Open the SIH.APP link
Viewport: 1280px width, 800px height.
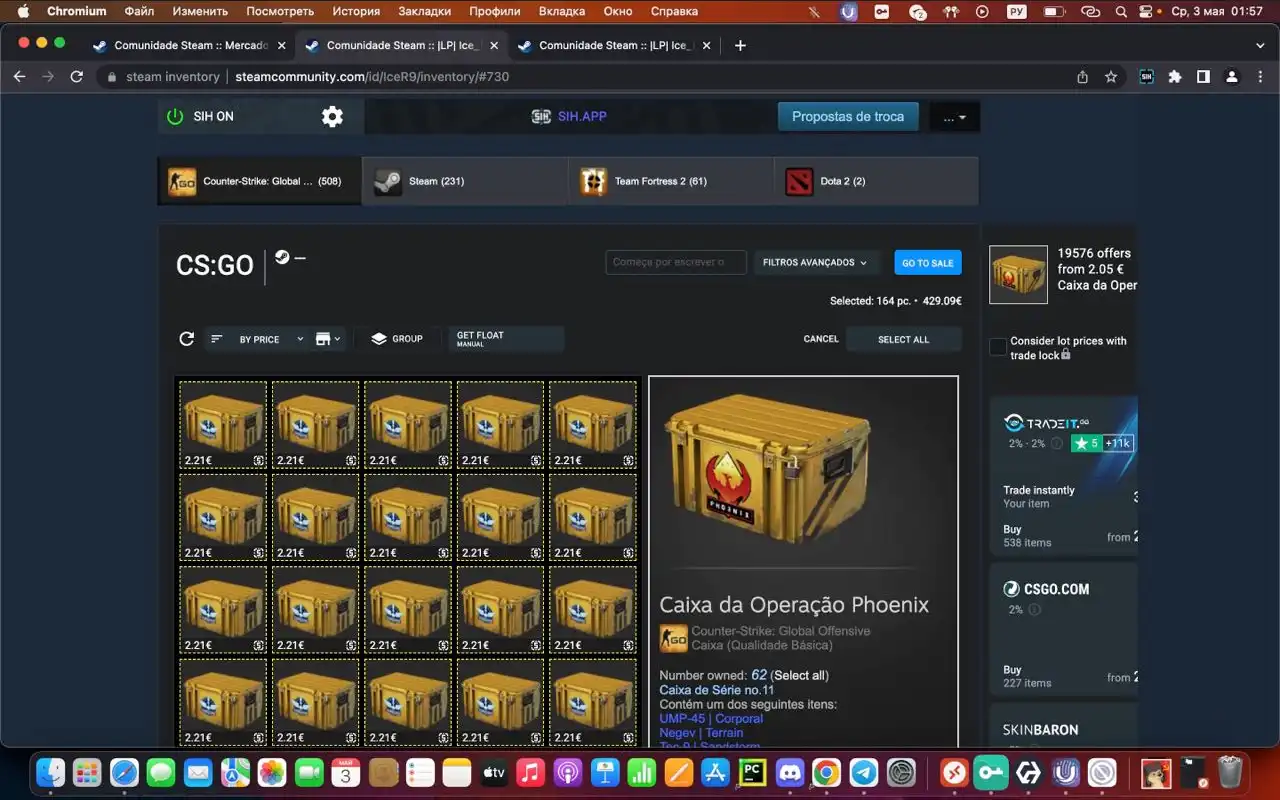(569, 117)
